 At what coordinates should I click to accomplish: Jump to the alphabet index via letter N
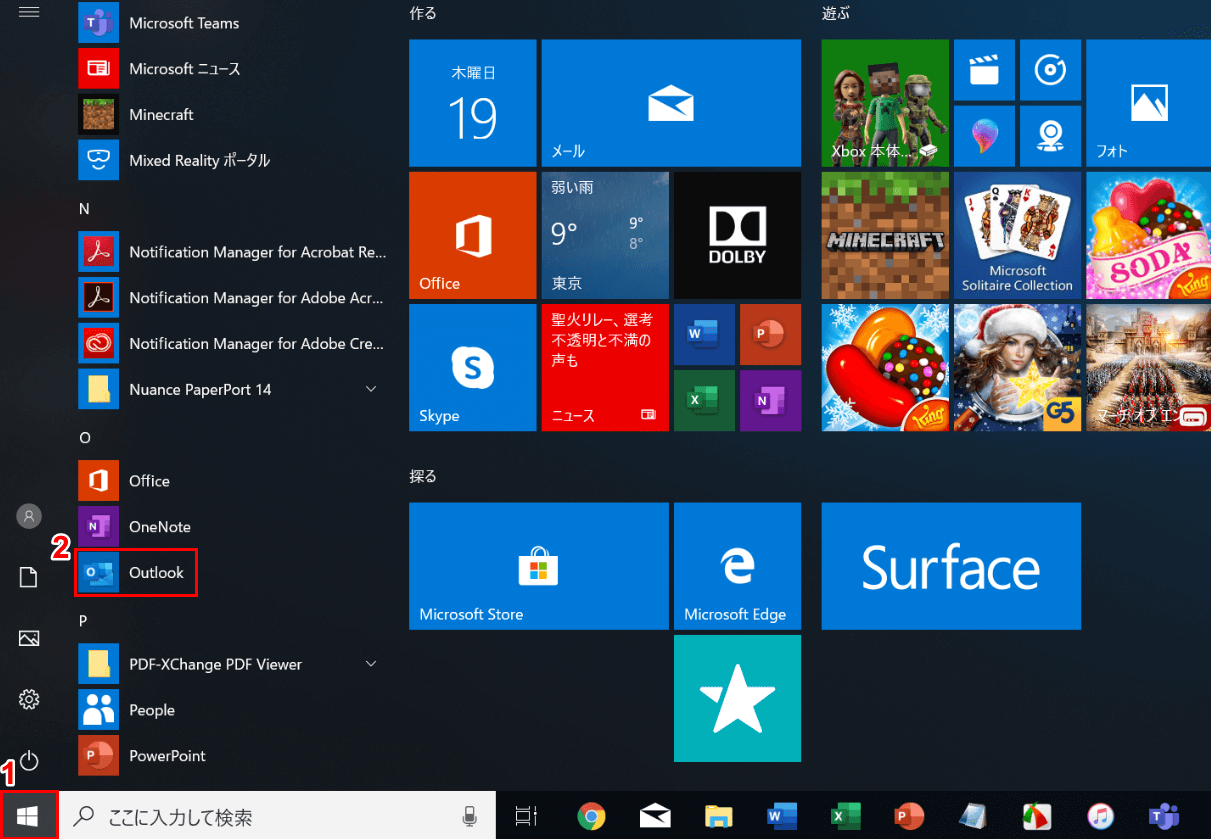[x=84, y=208]
